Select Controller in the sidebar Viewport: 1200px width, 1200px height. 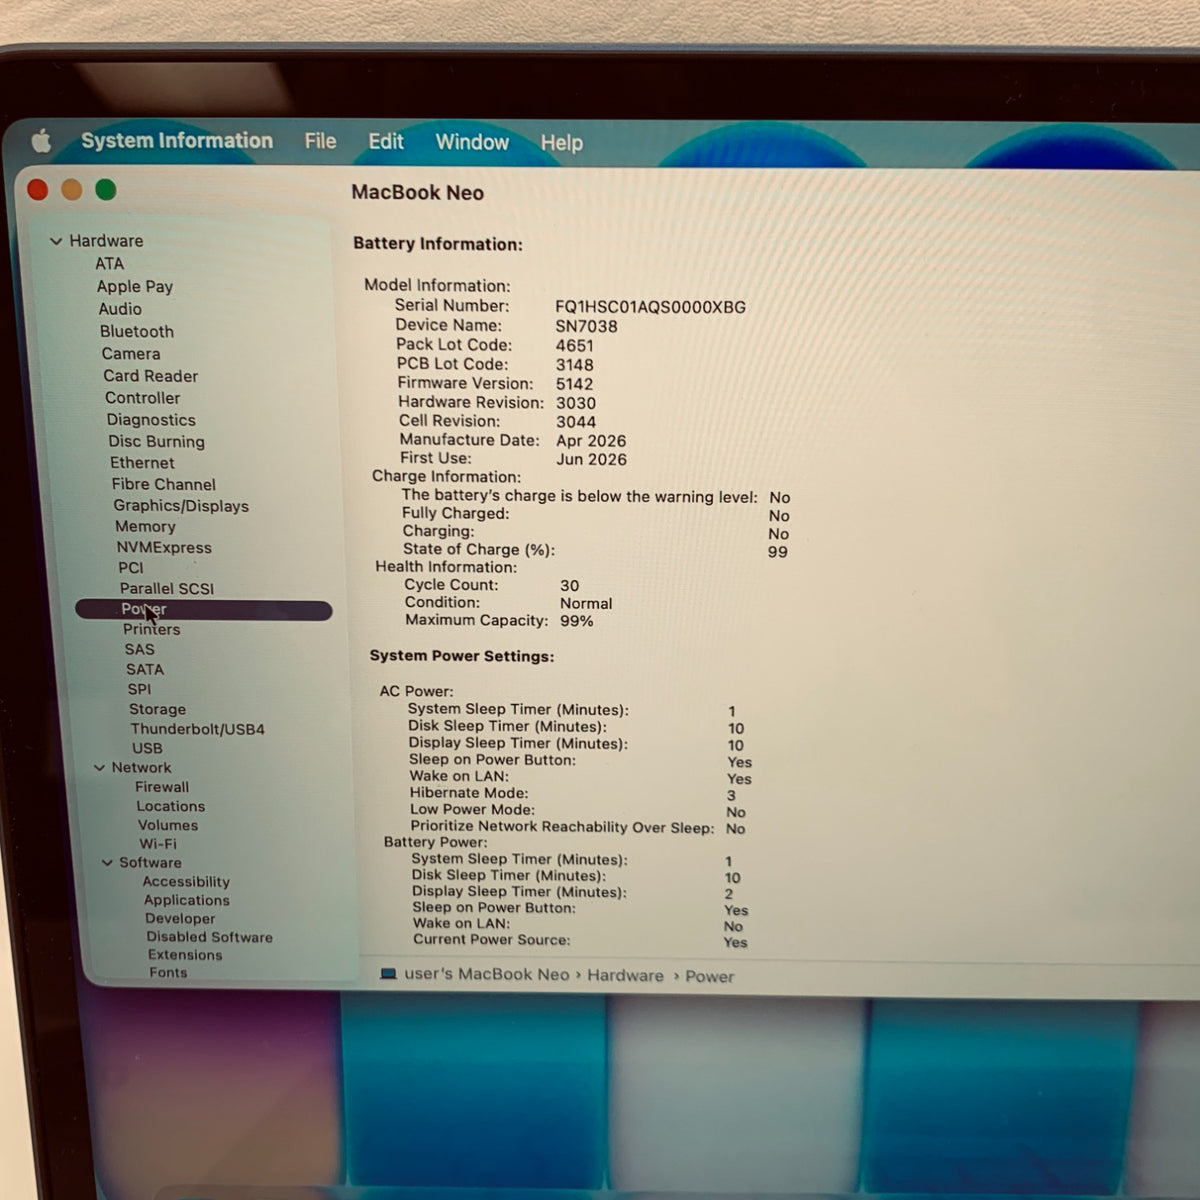(142, 398)
